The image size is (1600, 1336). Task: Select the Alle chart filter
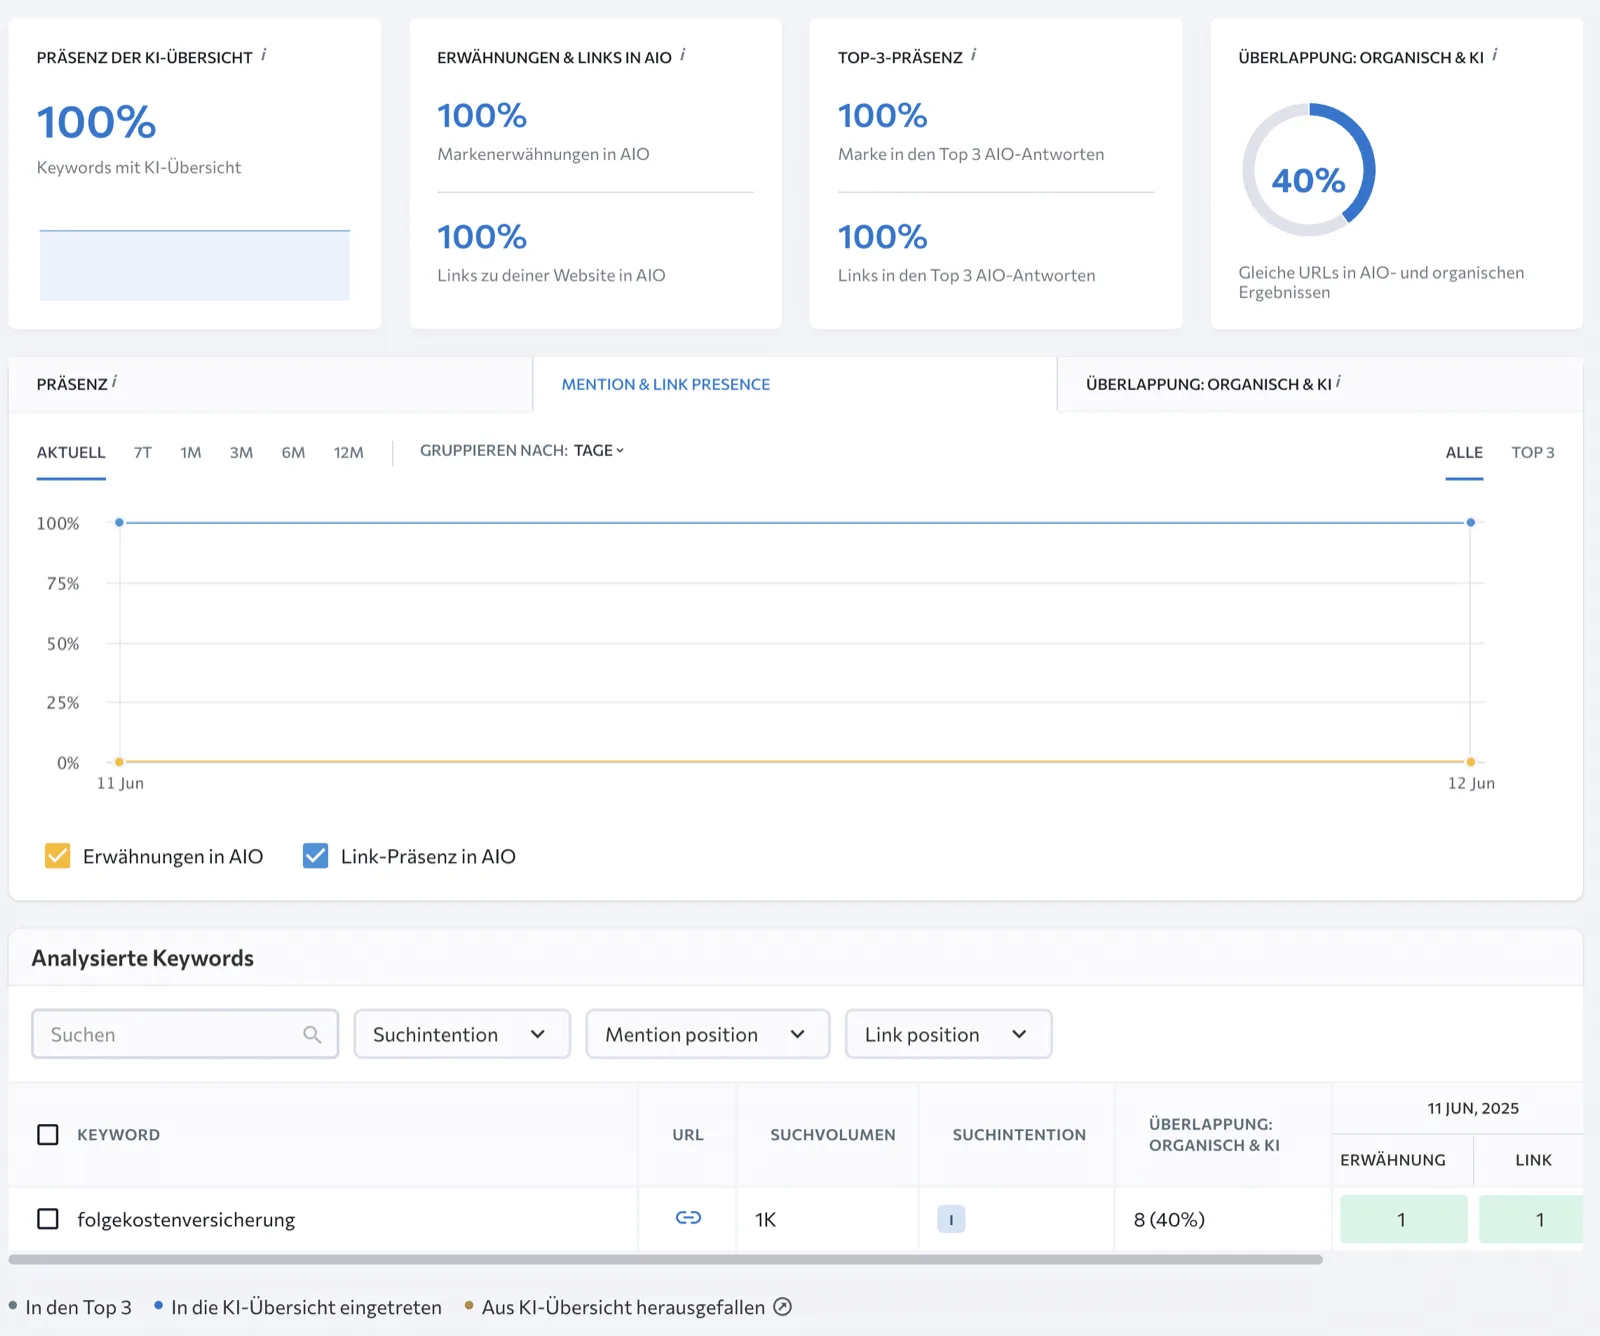click(x=1464, y=453)
